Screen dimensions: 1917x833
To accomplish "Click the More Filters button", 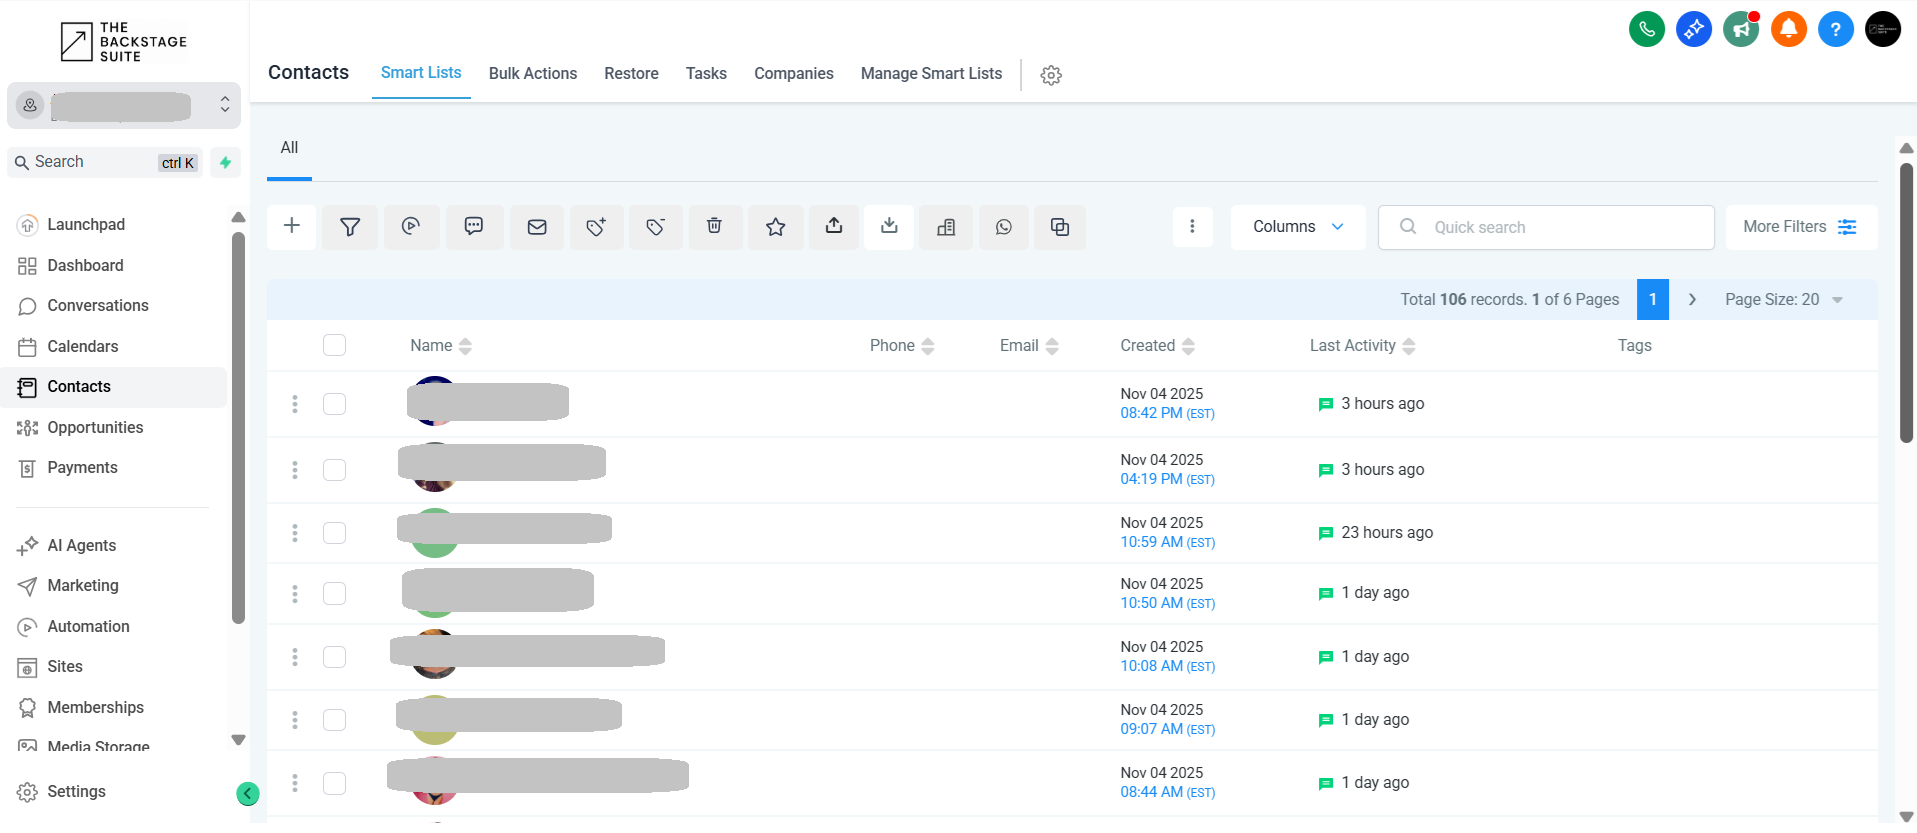I will pyautogui.click(x=1800, y=227).
